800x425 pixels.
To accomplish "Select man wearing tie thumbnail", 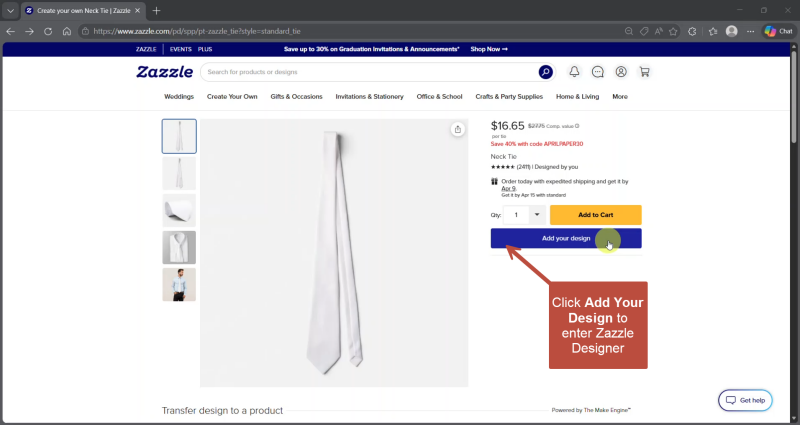I will click(179, 285).
